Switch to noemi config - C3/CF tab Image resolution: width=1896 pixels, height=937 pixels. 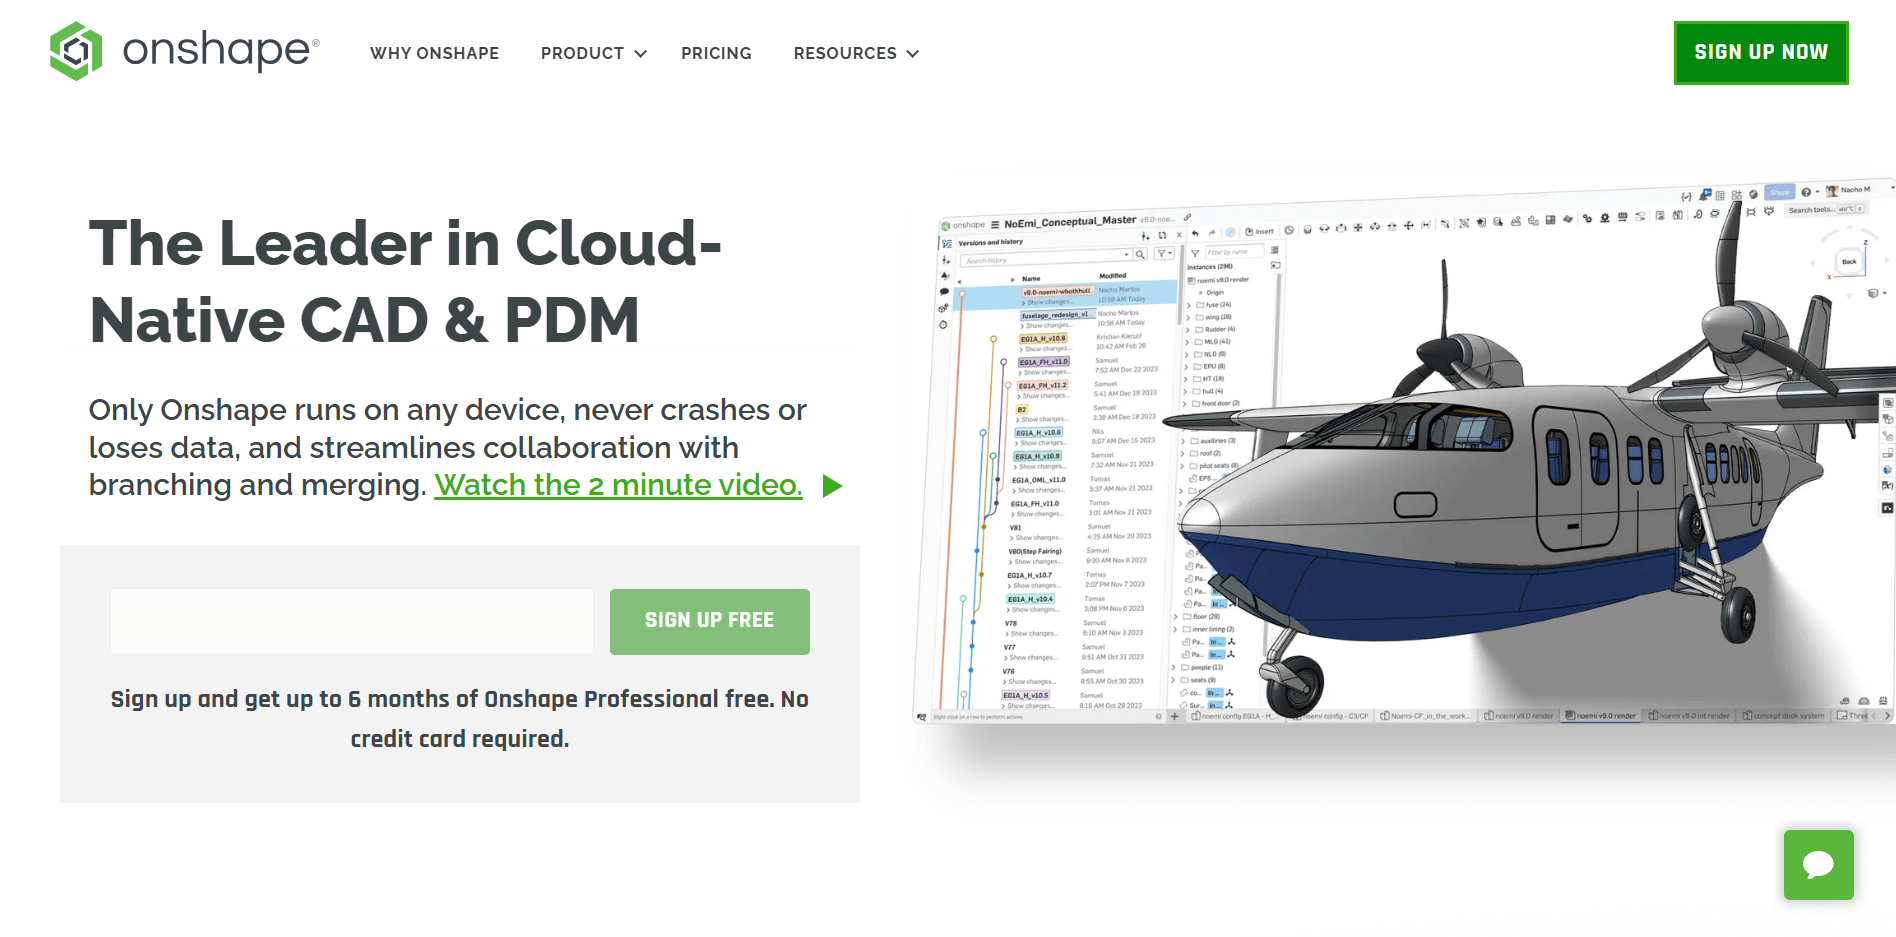coord(1330,716)
